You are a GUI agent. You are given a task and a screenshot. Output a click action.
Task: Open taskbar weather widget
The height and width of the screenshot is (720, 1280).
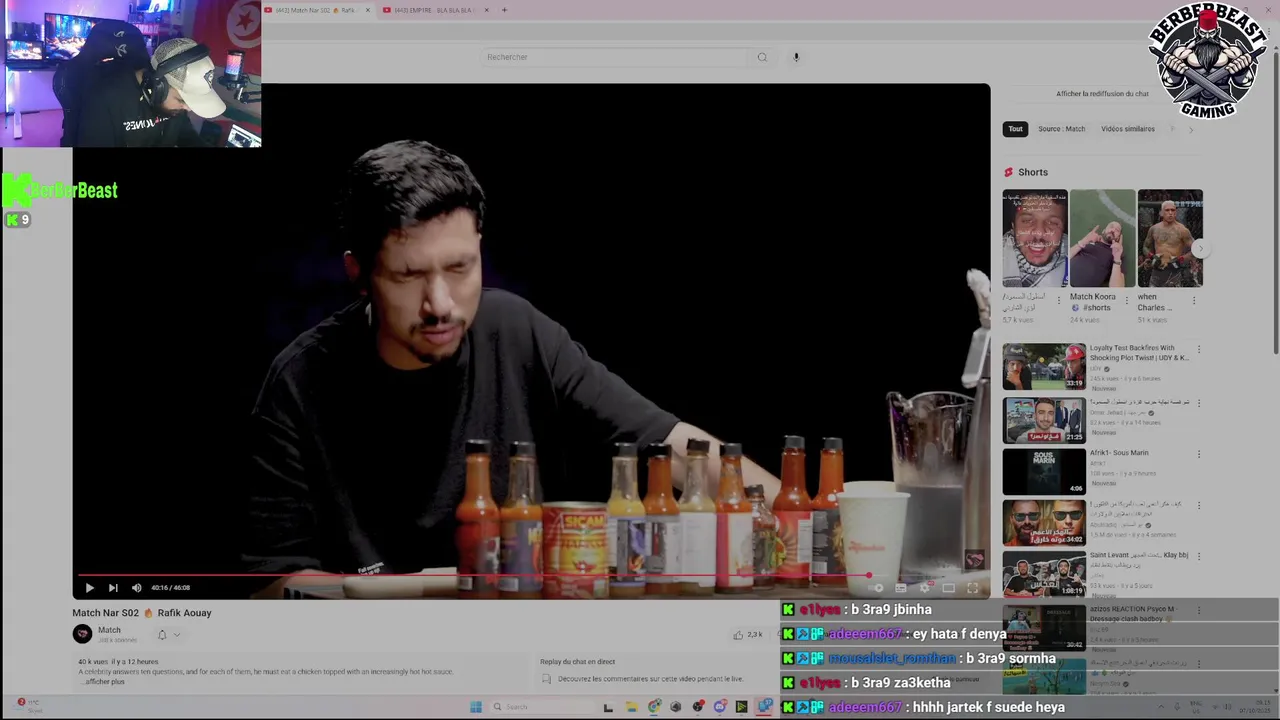point(28,705)
